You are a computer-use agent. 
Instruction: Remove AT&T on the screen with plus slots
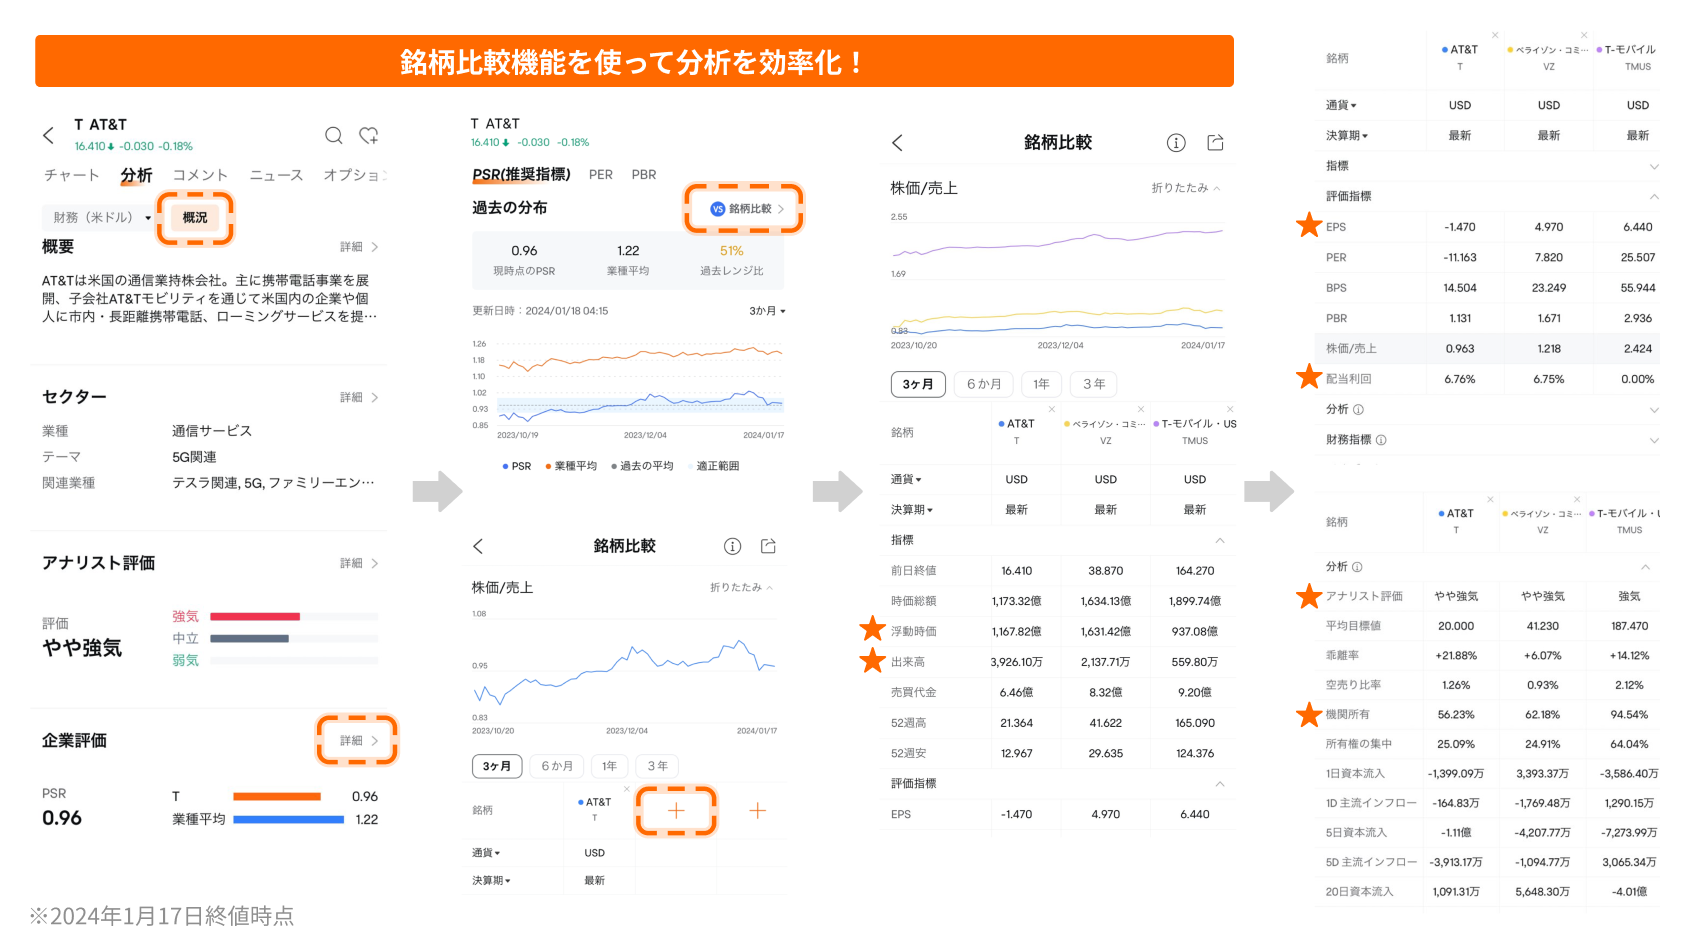click(627, 790)
